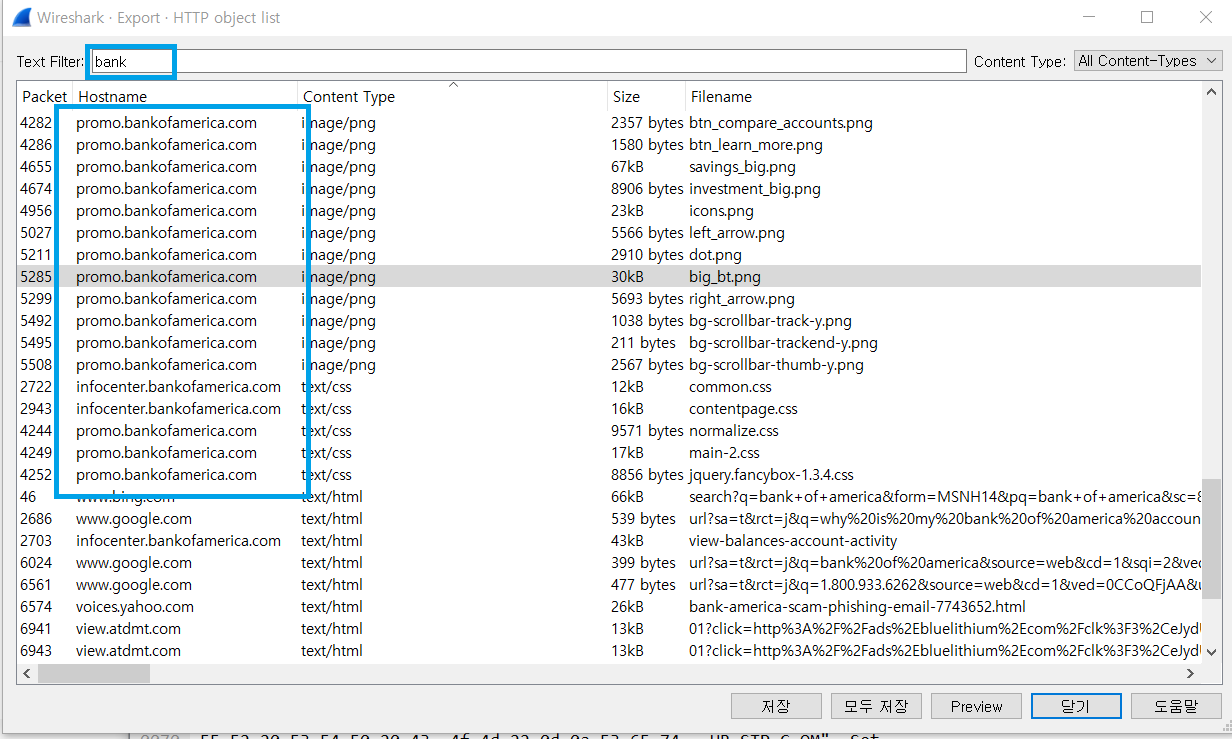Select the left_arrow.png row

tap(610, 233)
